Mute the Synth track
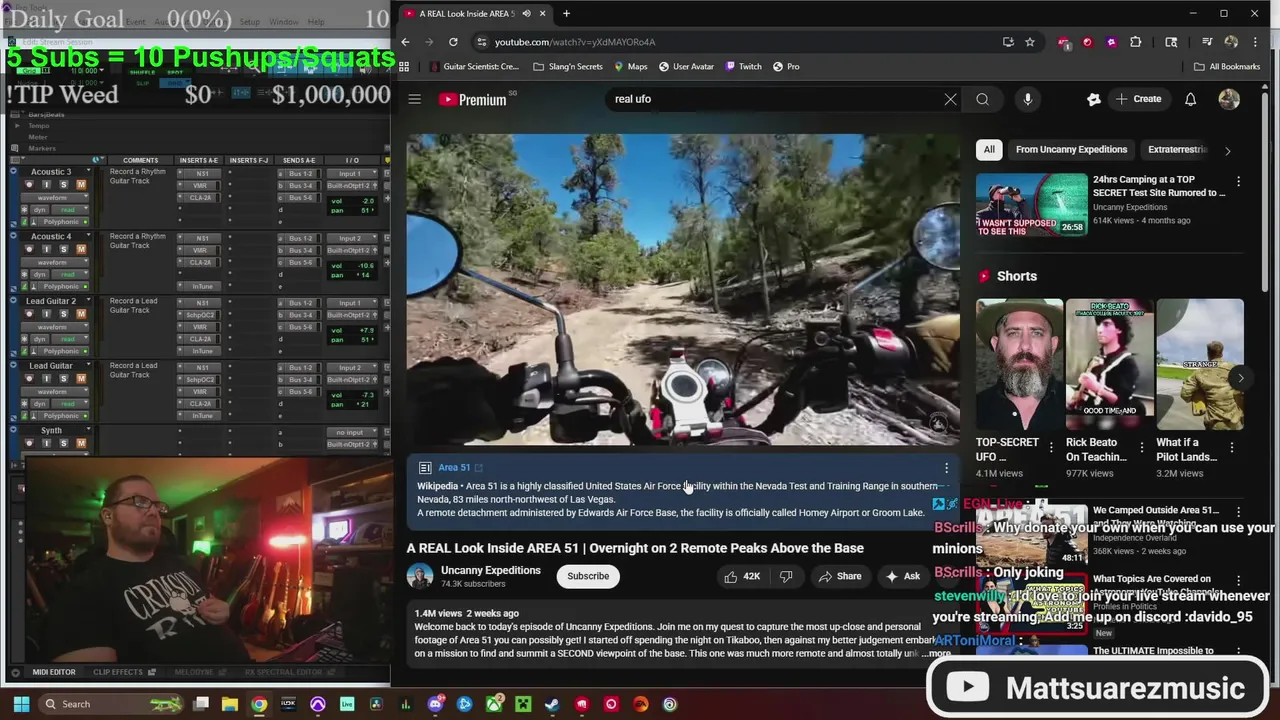The width and height of the screenshot is (1280, 720). tap(81, 443)
